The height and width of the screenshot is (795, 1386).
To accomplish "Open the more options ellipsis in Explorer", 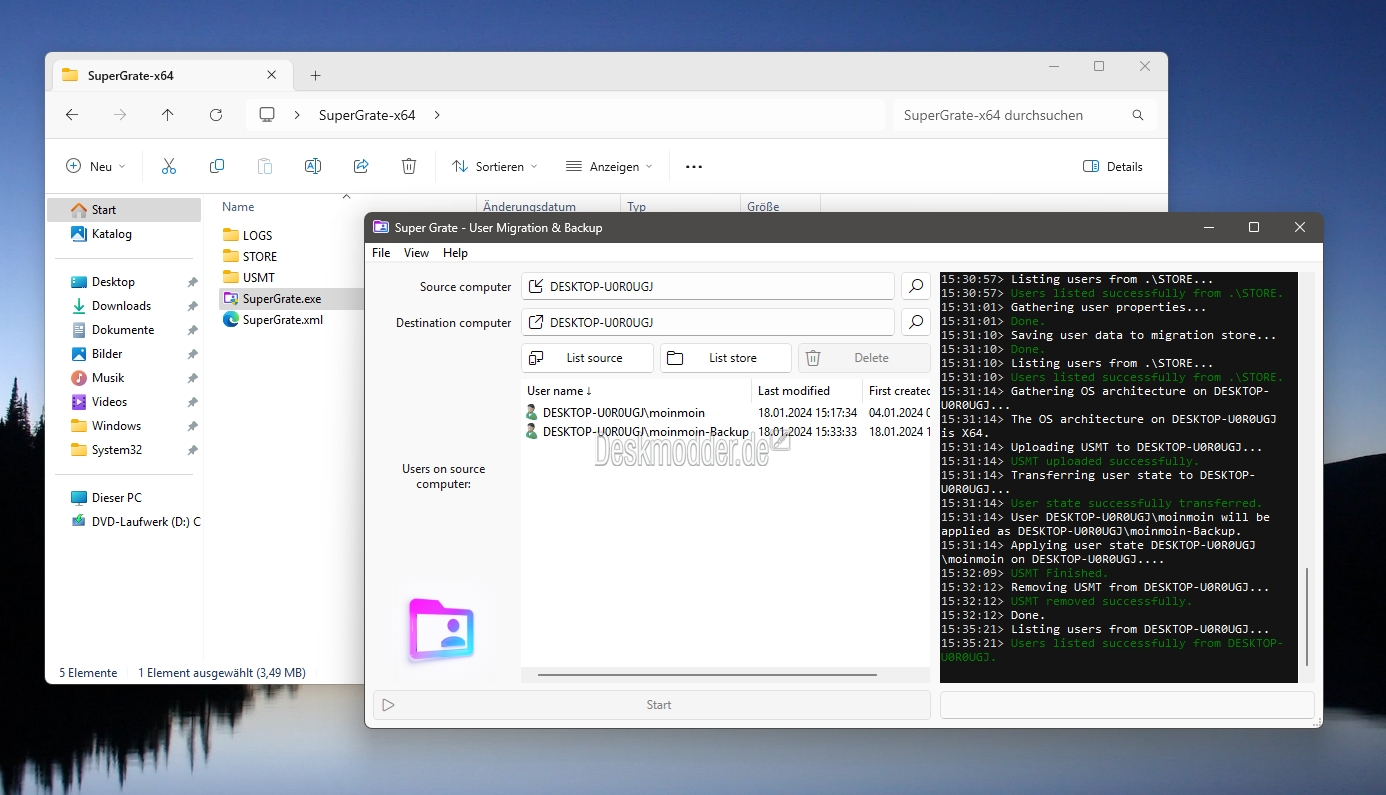I will pos(694,167).
